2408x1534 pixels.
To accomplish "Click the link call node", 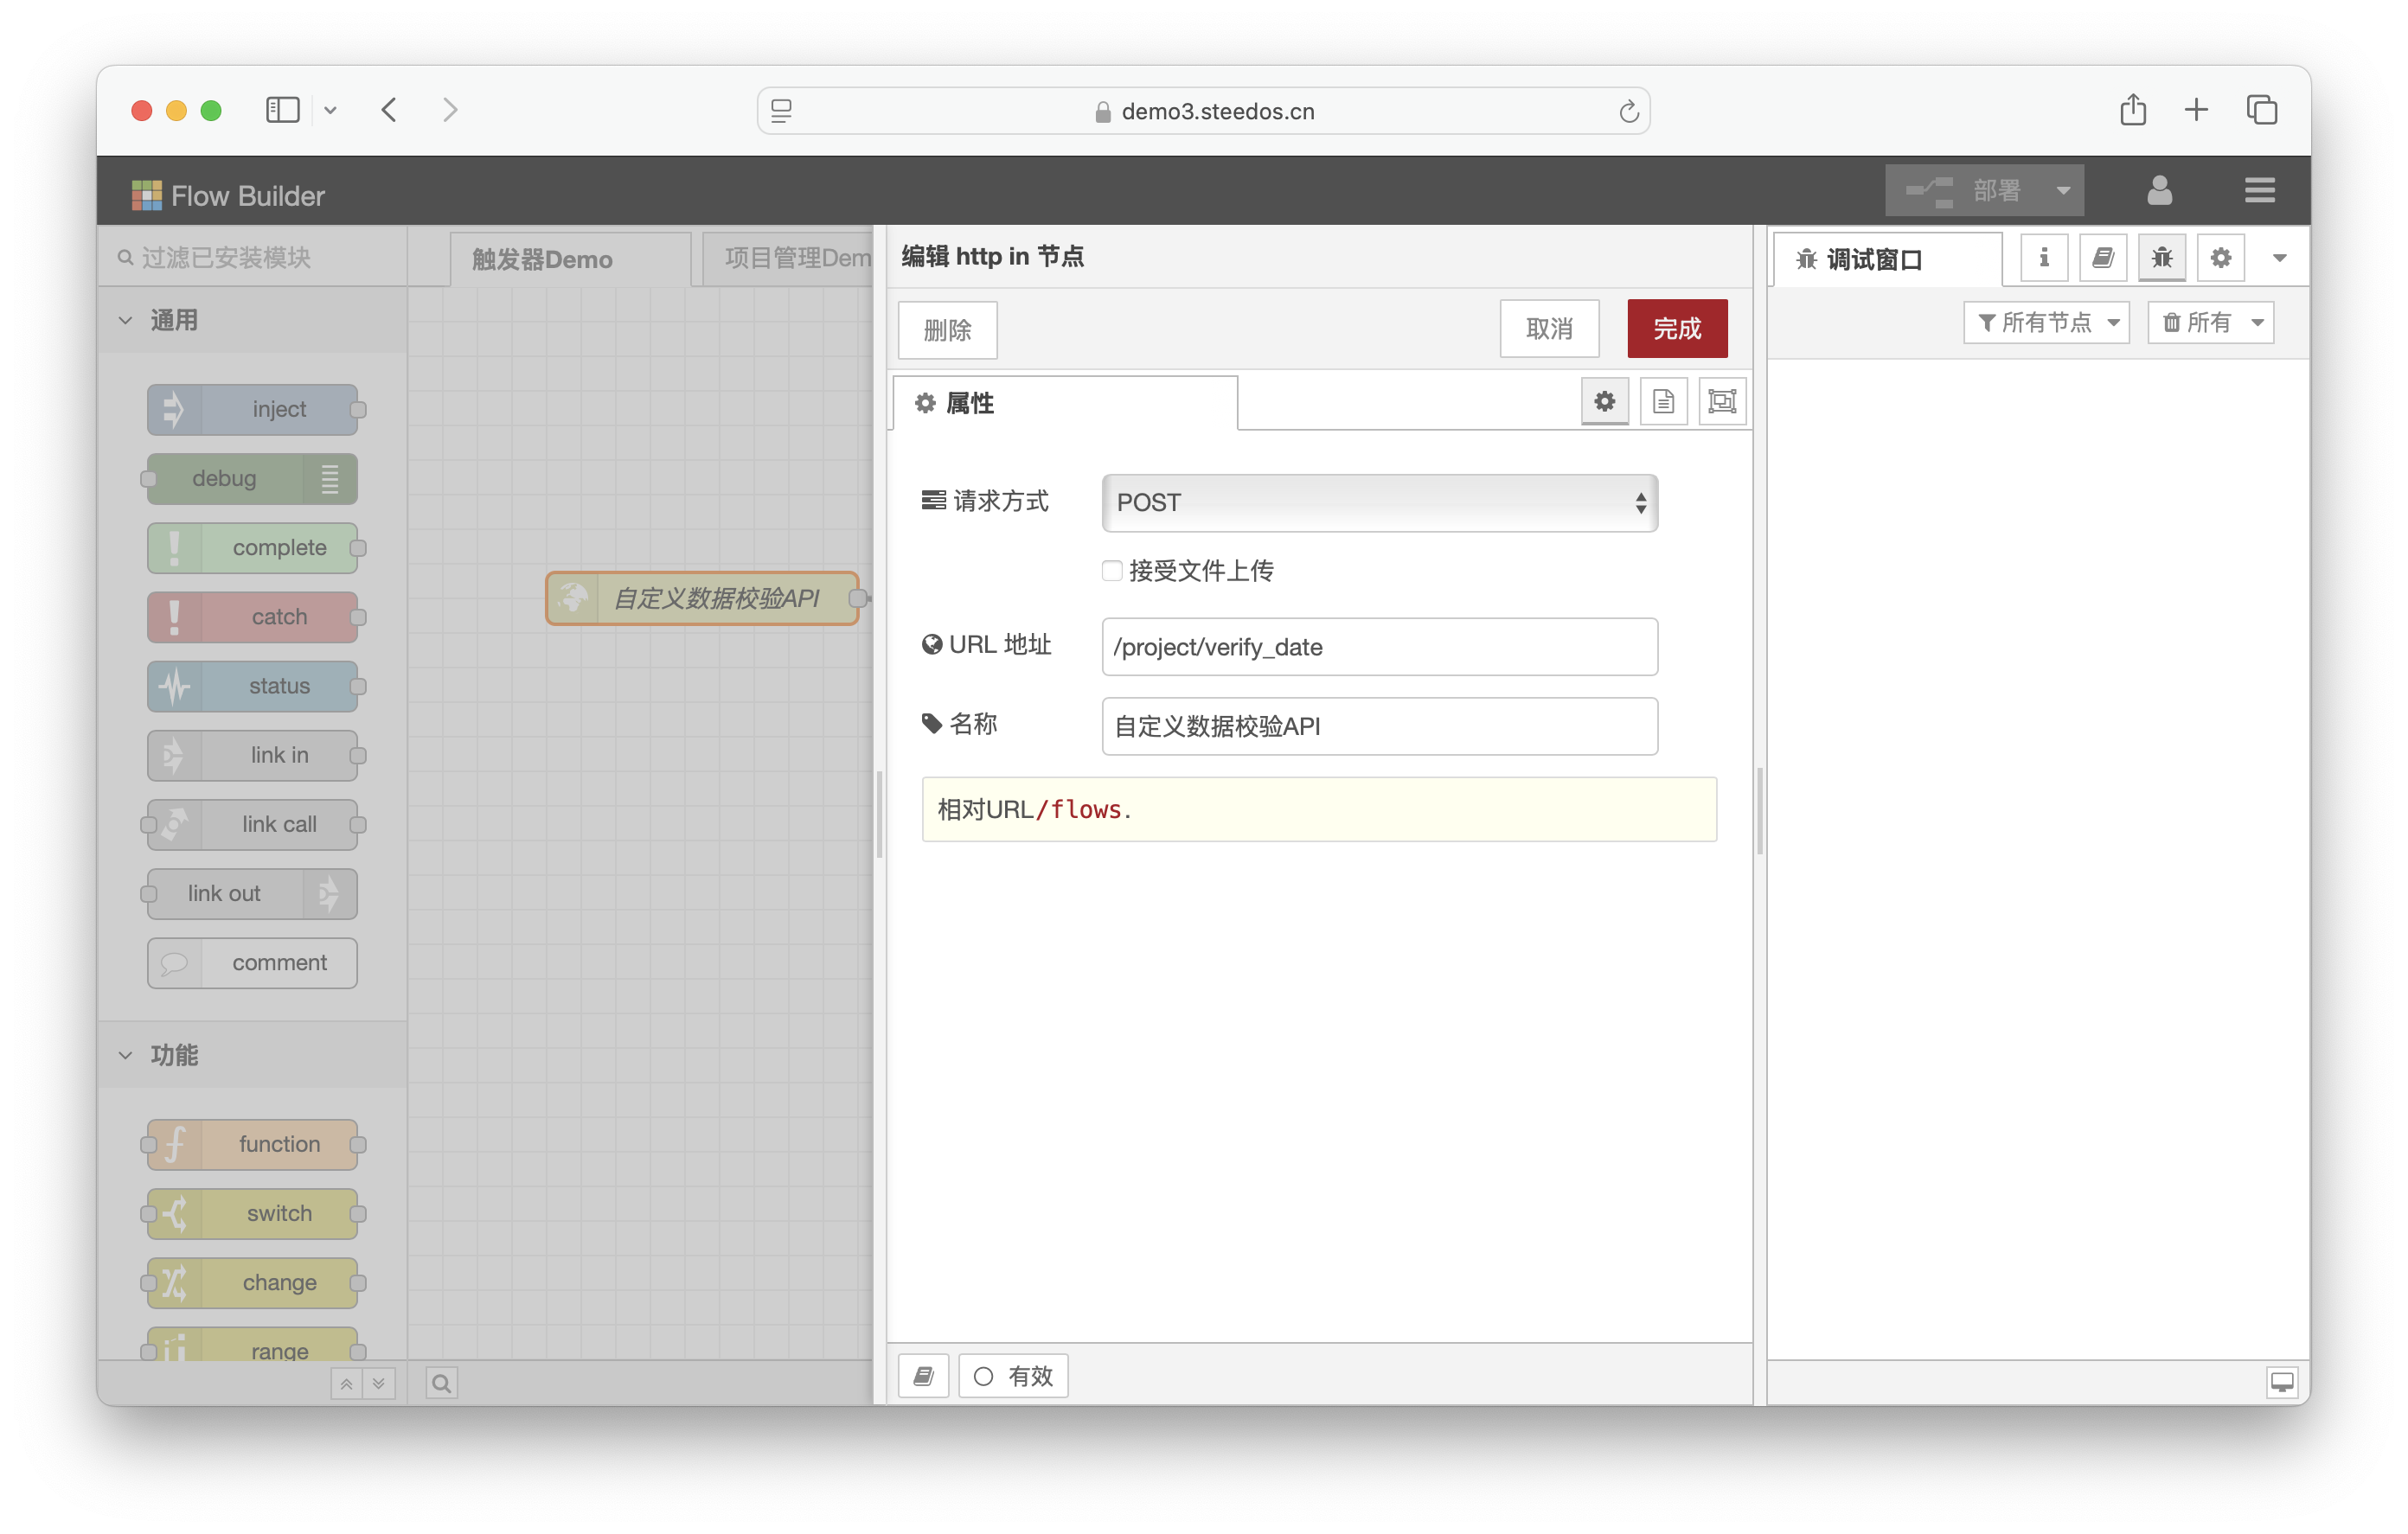I will pyautogui.click(x=253, y=824).
